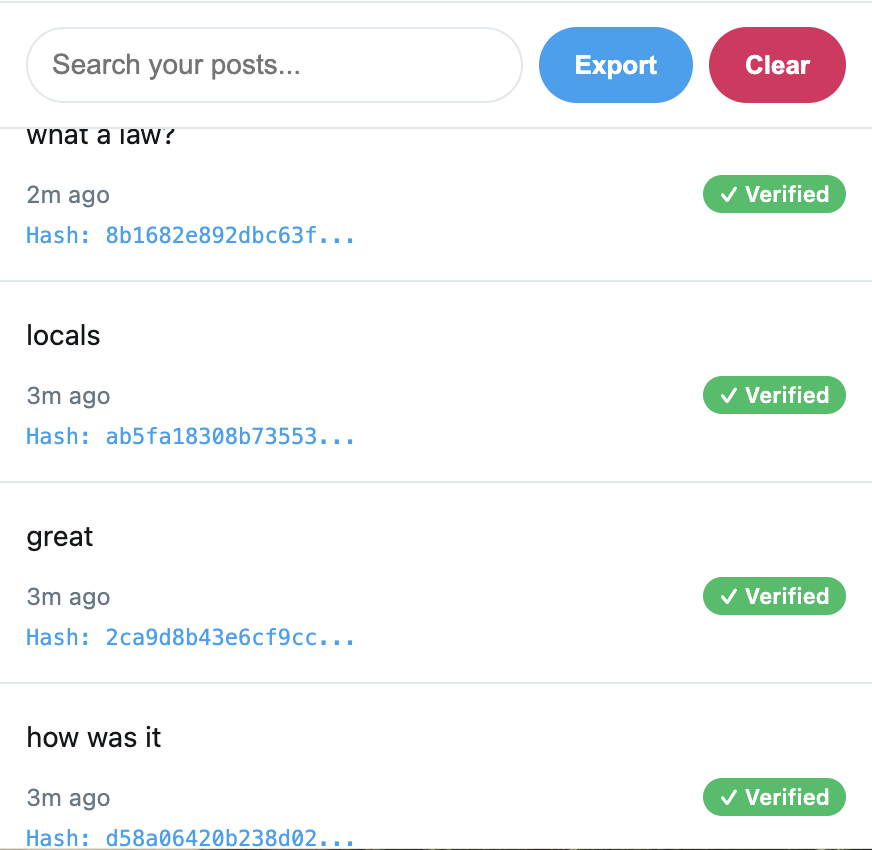This screenshot has width=872, height=850.
Task: Click the search posts input field
Action: click(274, 64)
